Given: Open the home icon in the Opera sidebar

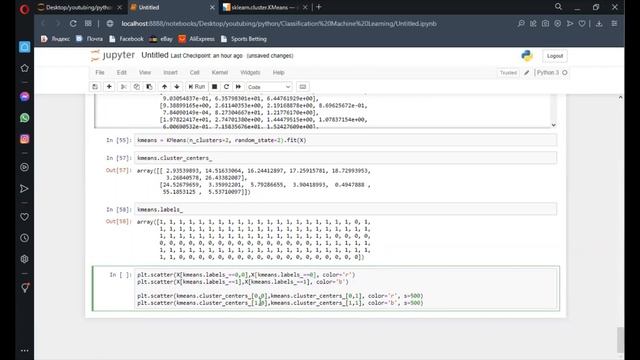Looking at the screenshot, I should point(24,47).
